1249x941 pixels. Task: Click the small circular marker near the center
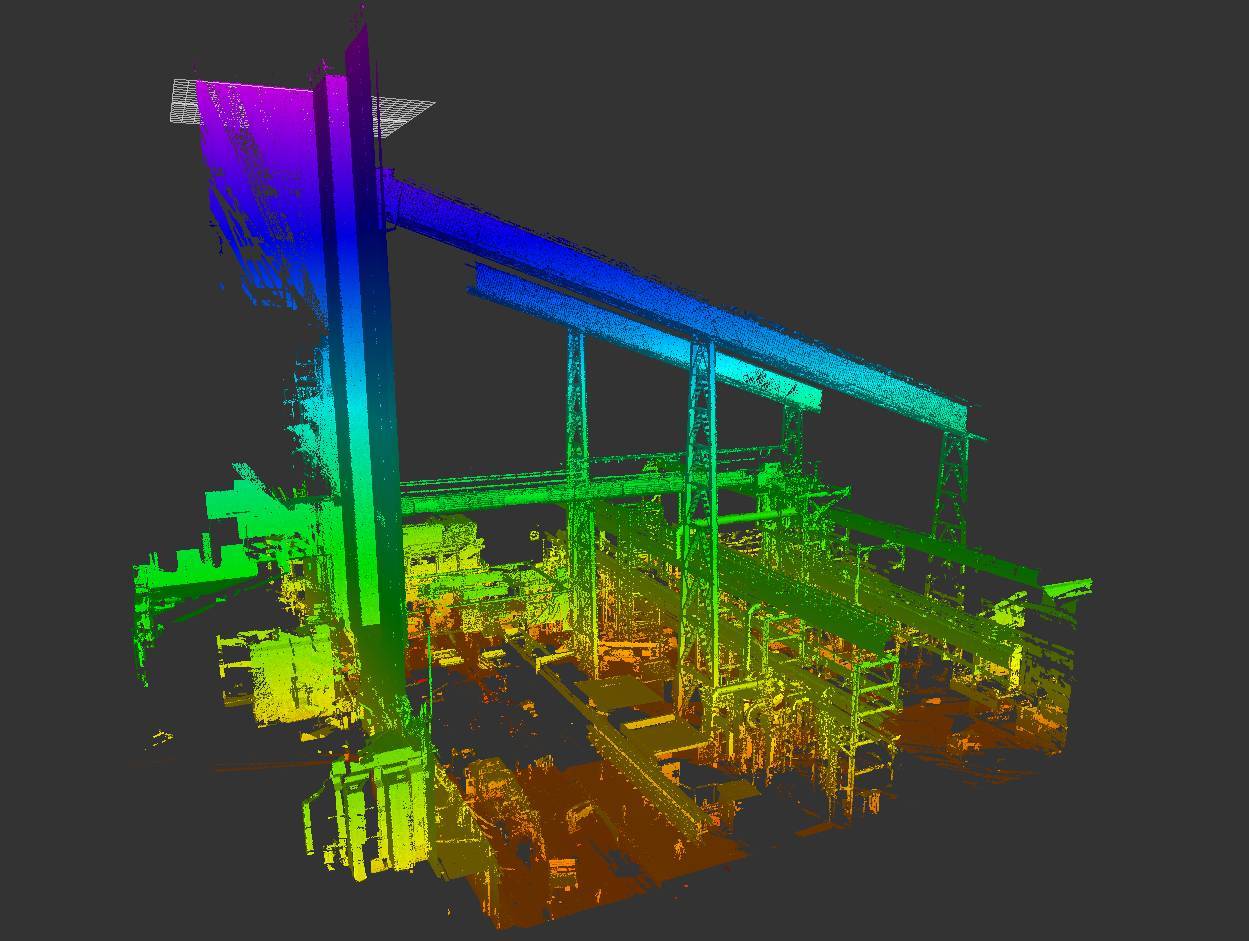535,535
